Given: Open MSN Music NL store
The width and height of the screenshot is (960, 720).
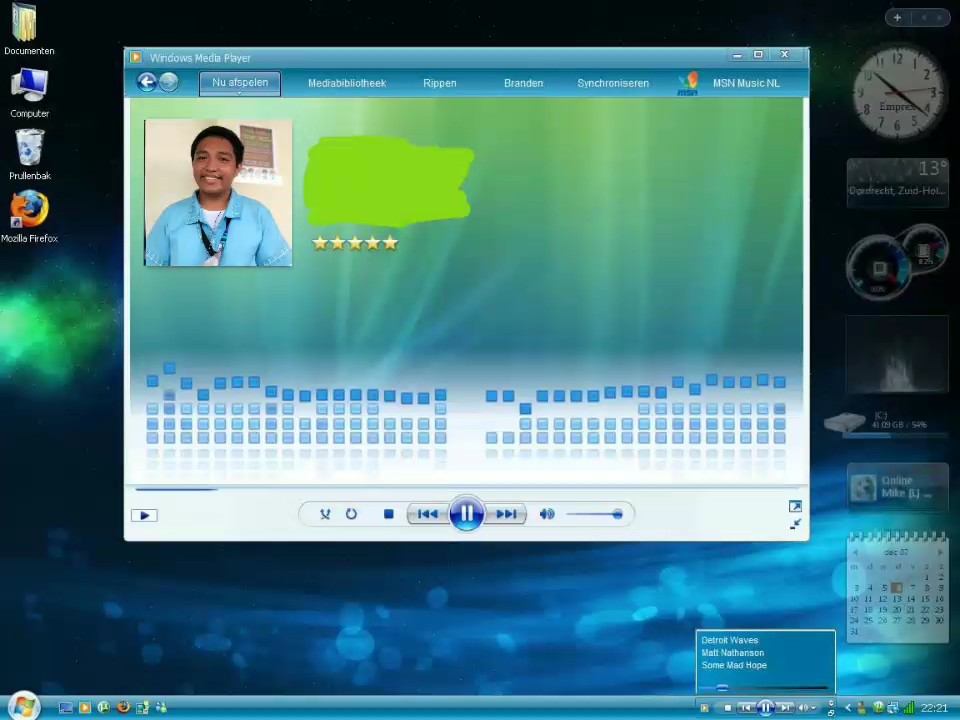Looking at the screenshot, I should pos(745,83).
